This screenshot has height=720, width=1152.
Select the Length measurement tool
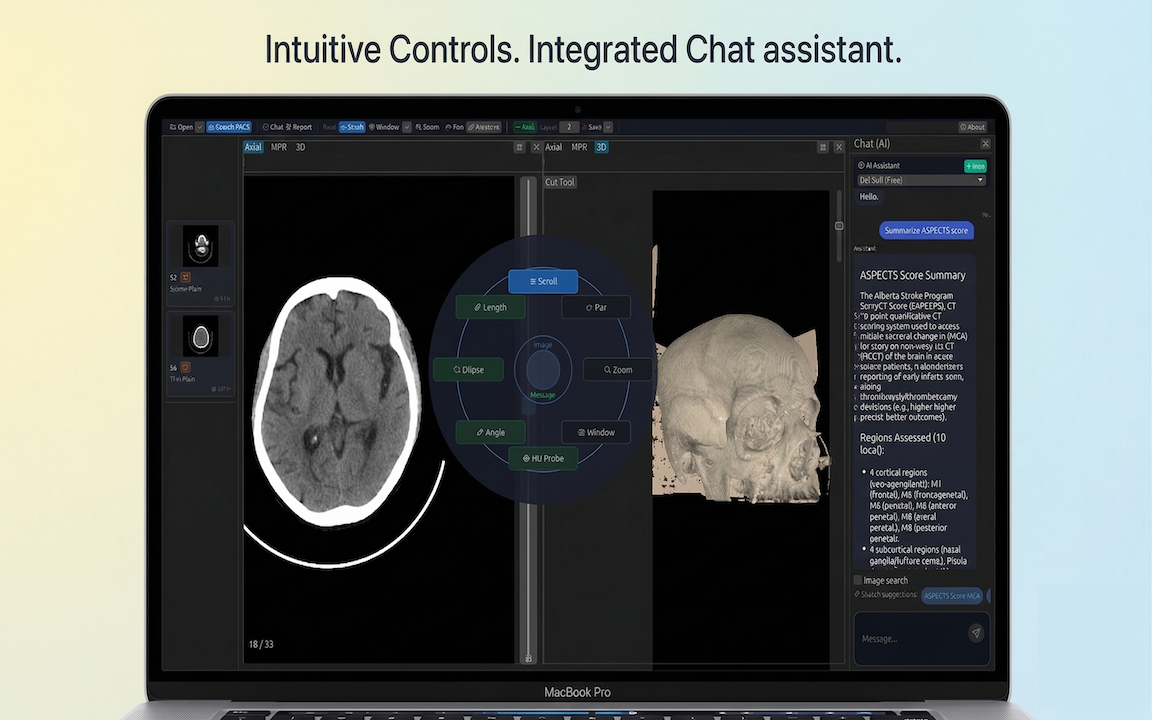[x=489, y=307]
